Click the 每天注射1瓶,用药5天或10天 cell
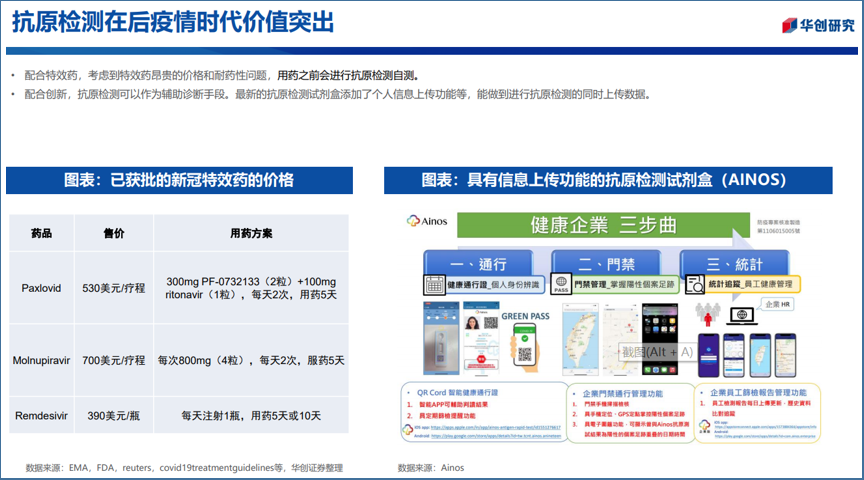864x480 pixels. (251, 416)
